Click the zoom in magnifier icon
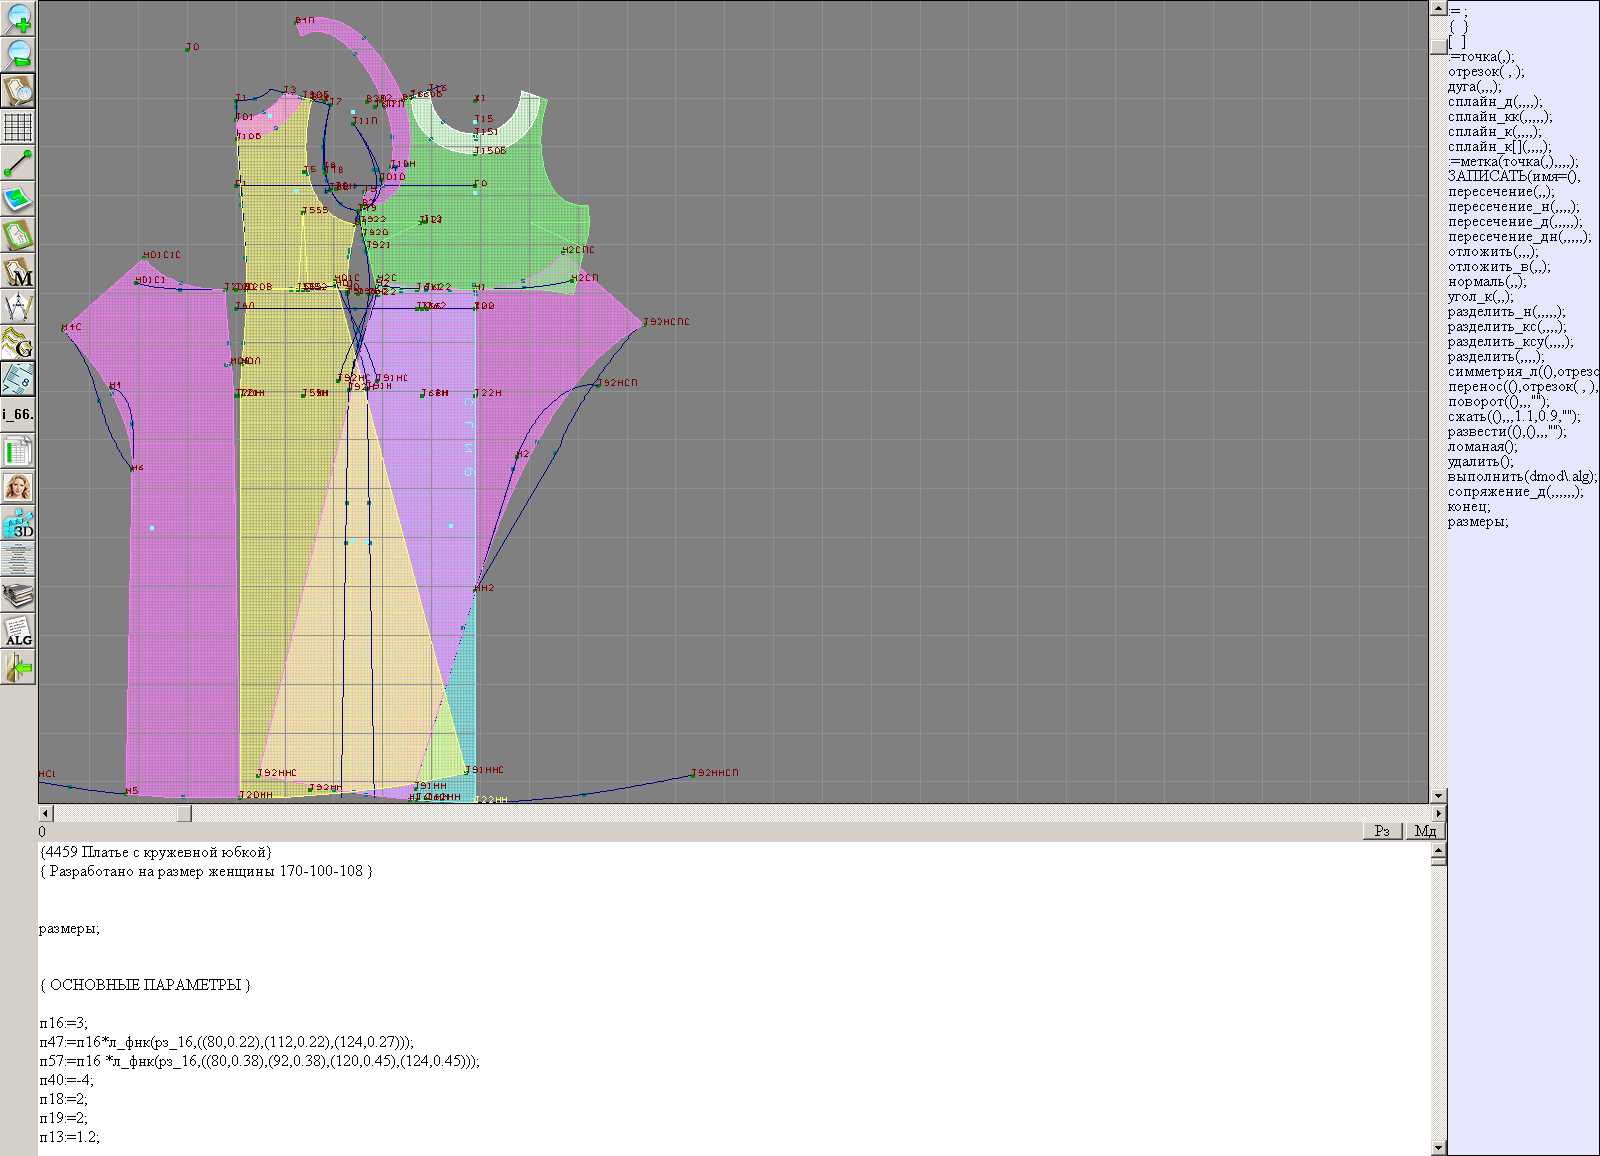The width and height of the screenshot is (1600, 1156). 18,19
